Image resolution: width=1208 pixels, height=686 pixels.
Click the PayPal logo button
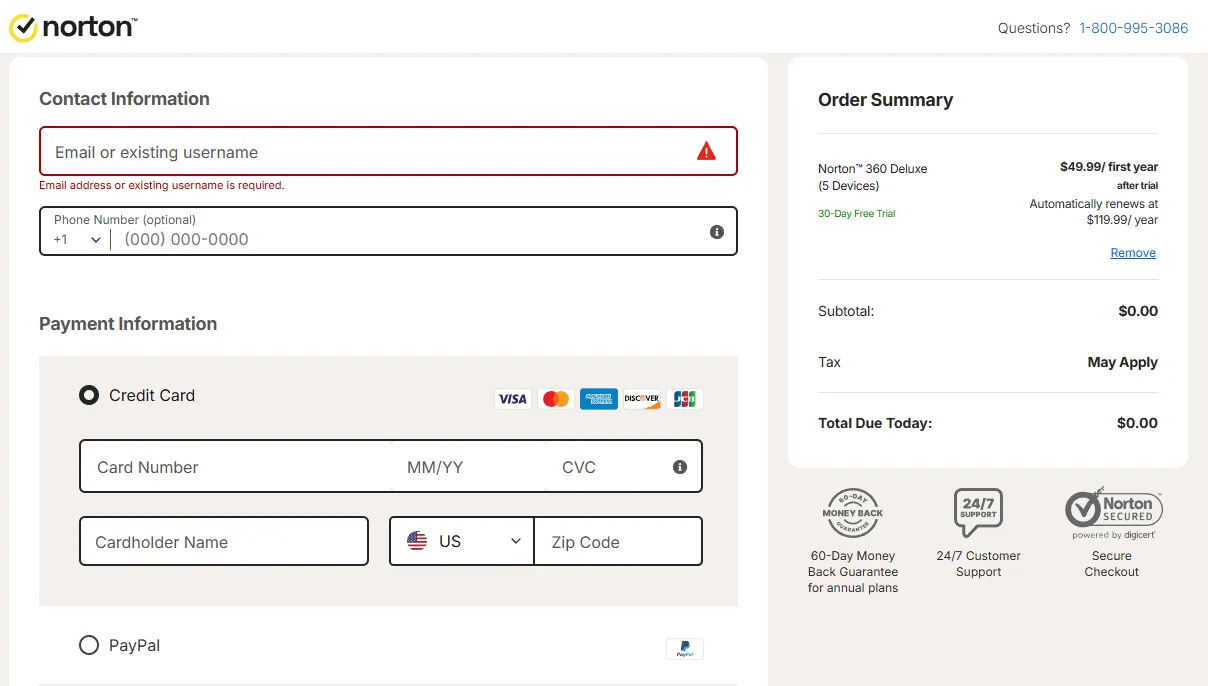pos(684,648)
